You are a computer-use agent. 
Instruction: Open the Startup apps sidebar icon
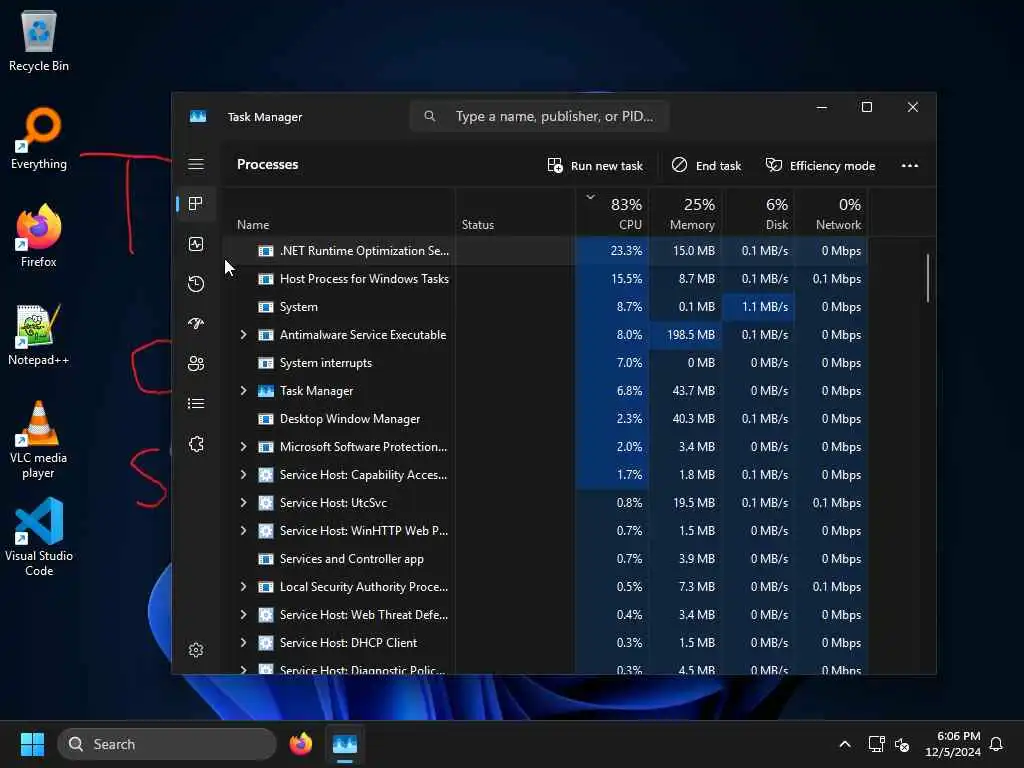[x=196, y=323]
